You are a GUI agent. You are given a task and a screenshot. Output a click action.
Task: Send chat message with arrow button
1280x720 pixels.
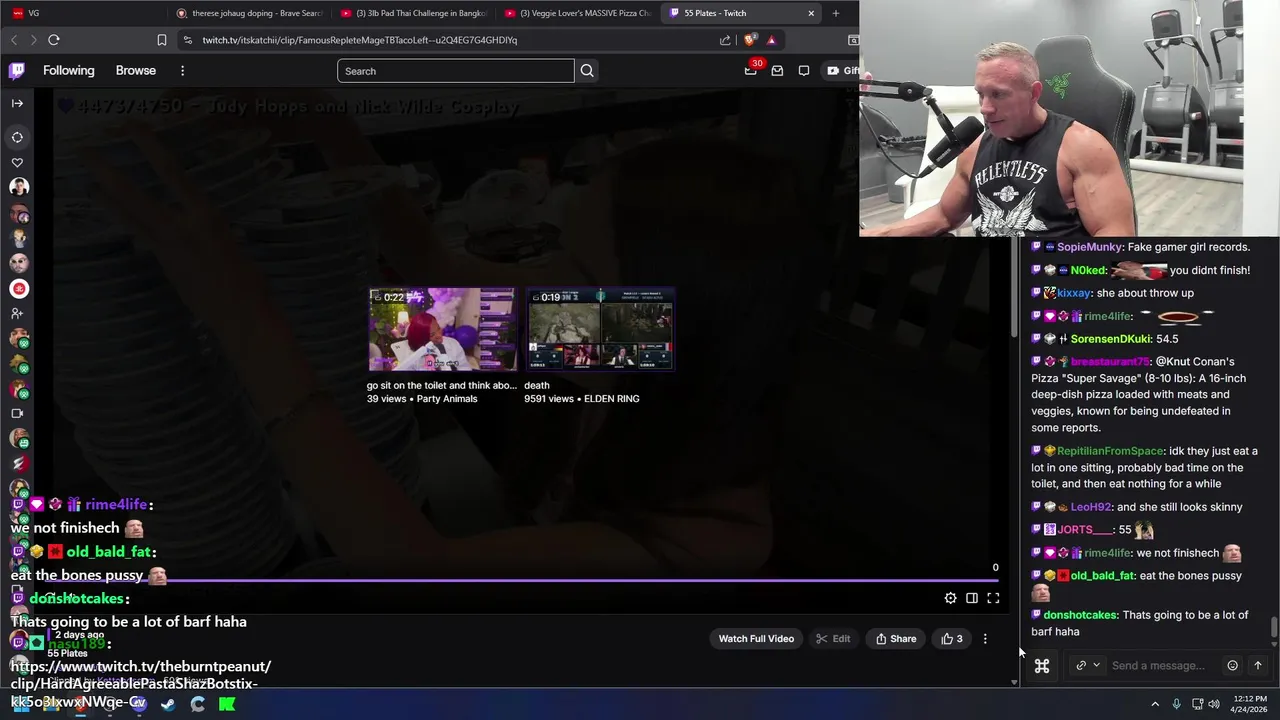pyautogui.click(x=1258, y=666)
